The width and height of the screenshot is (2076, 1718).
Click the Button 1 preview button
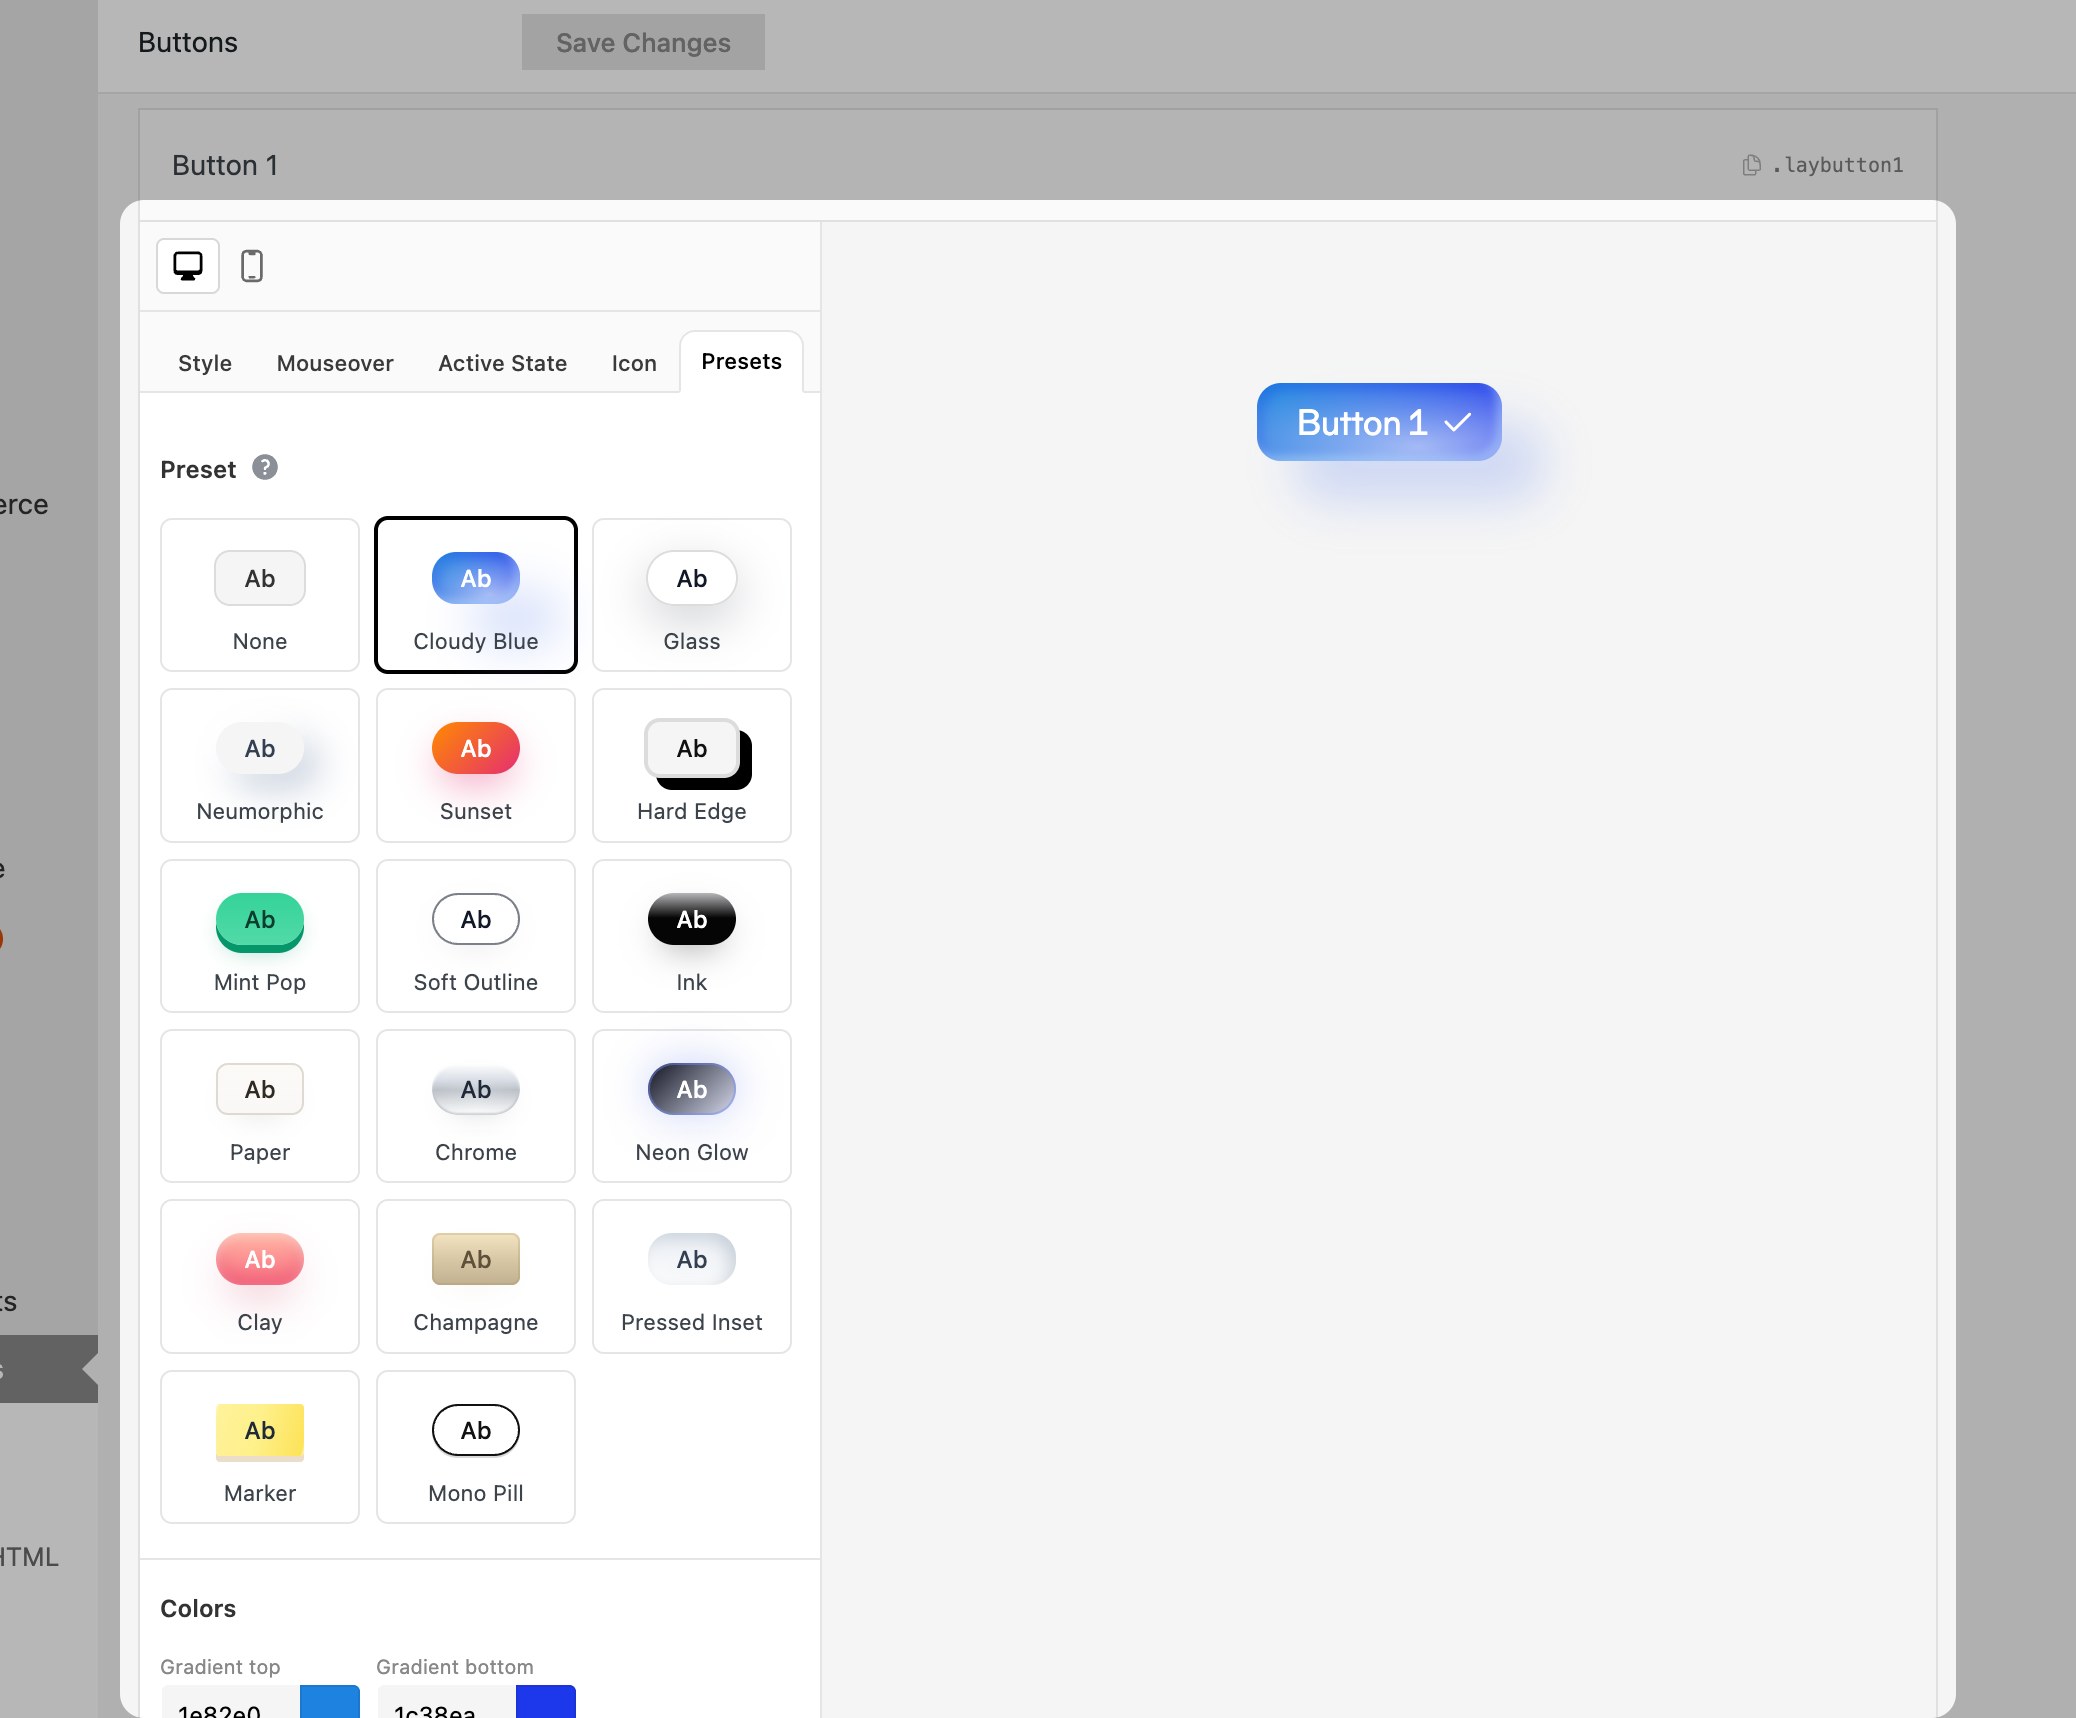coord(1379,422)
